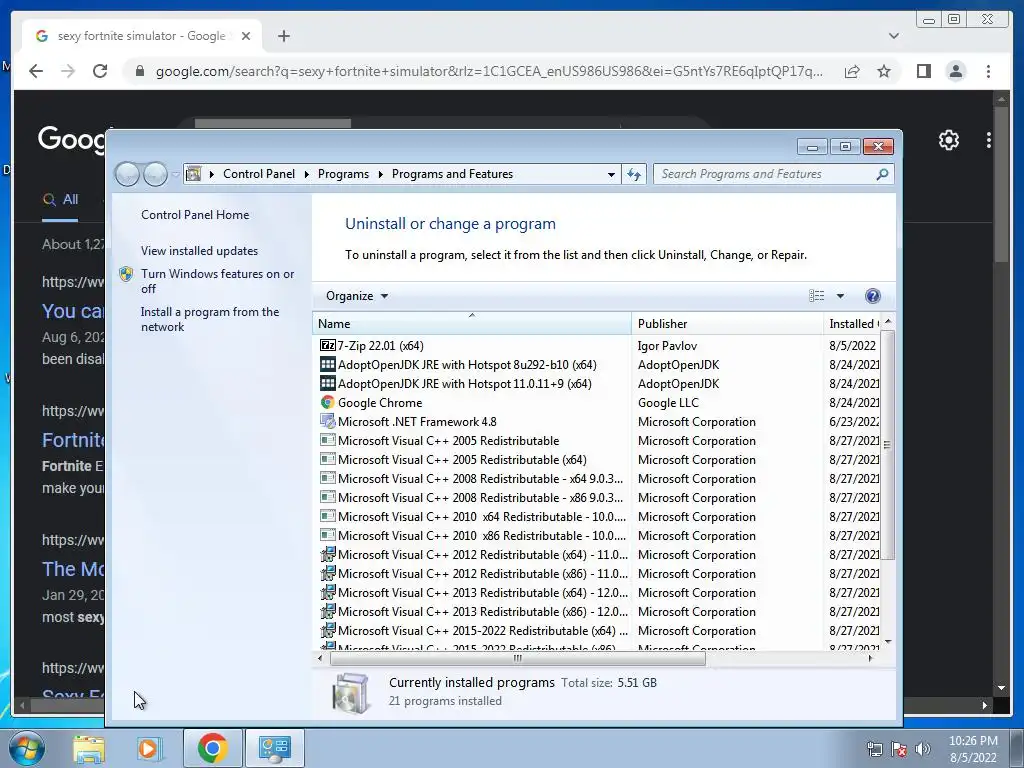Click the Programs and Features breadcrumb

coord(452,174)
